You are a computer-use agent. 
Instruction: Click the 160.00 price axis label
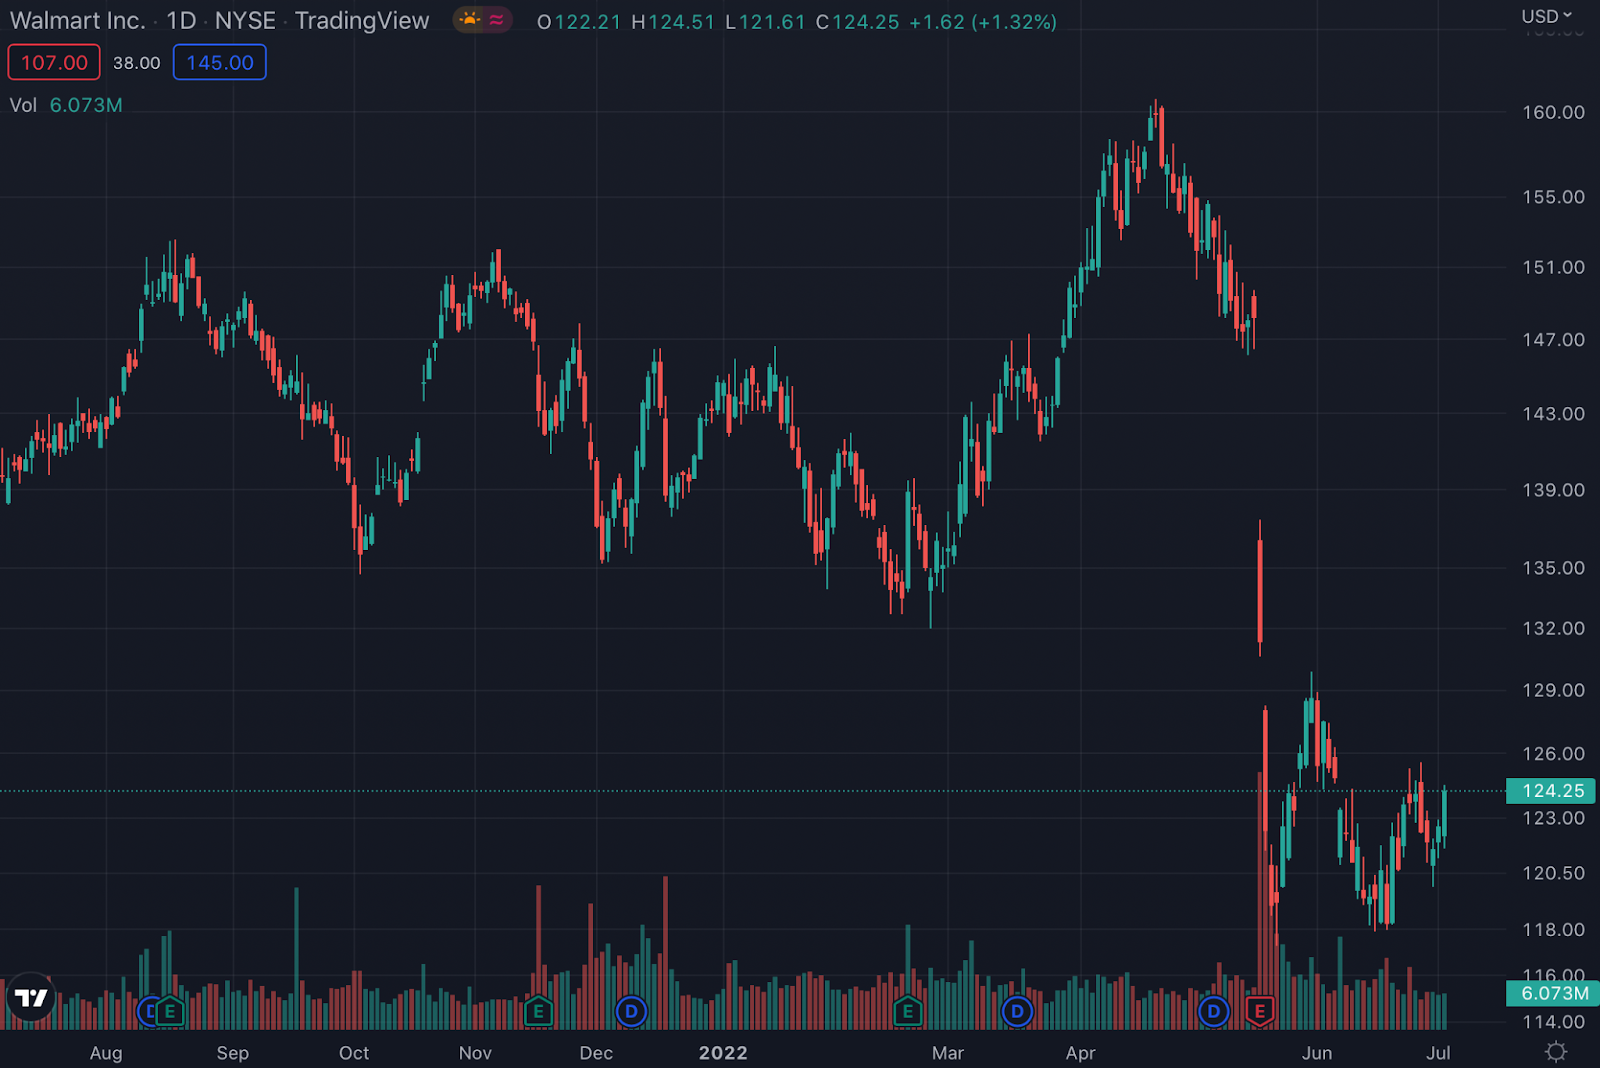click(x=1553, y=112)
